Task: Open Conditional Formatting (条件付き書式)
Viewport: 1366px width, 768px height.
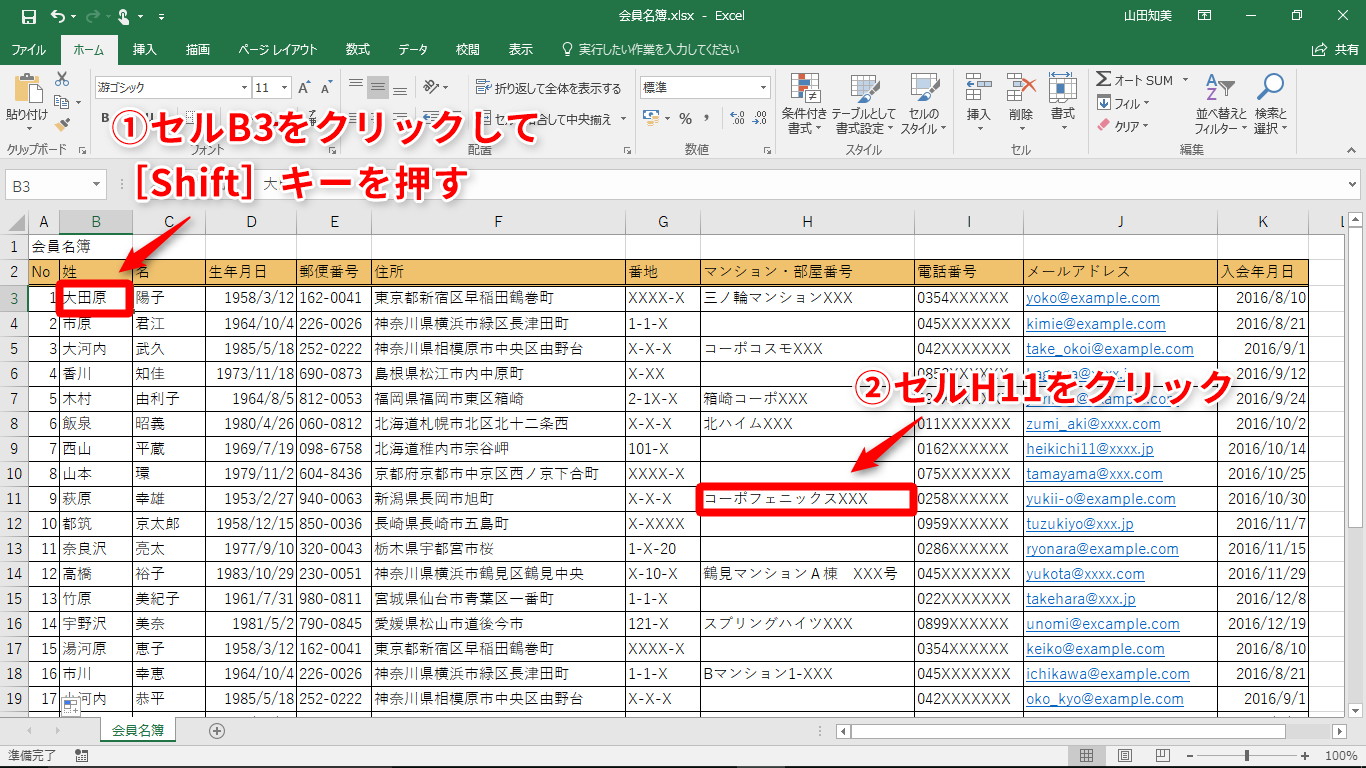Action: pyautogui.click(x=805, y=104)
